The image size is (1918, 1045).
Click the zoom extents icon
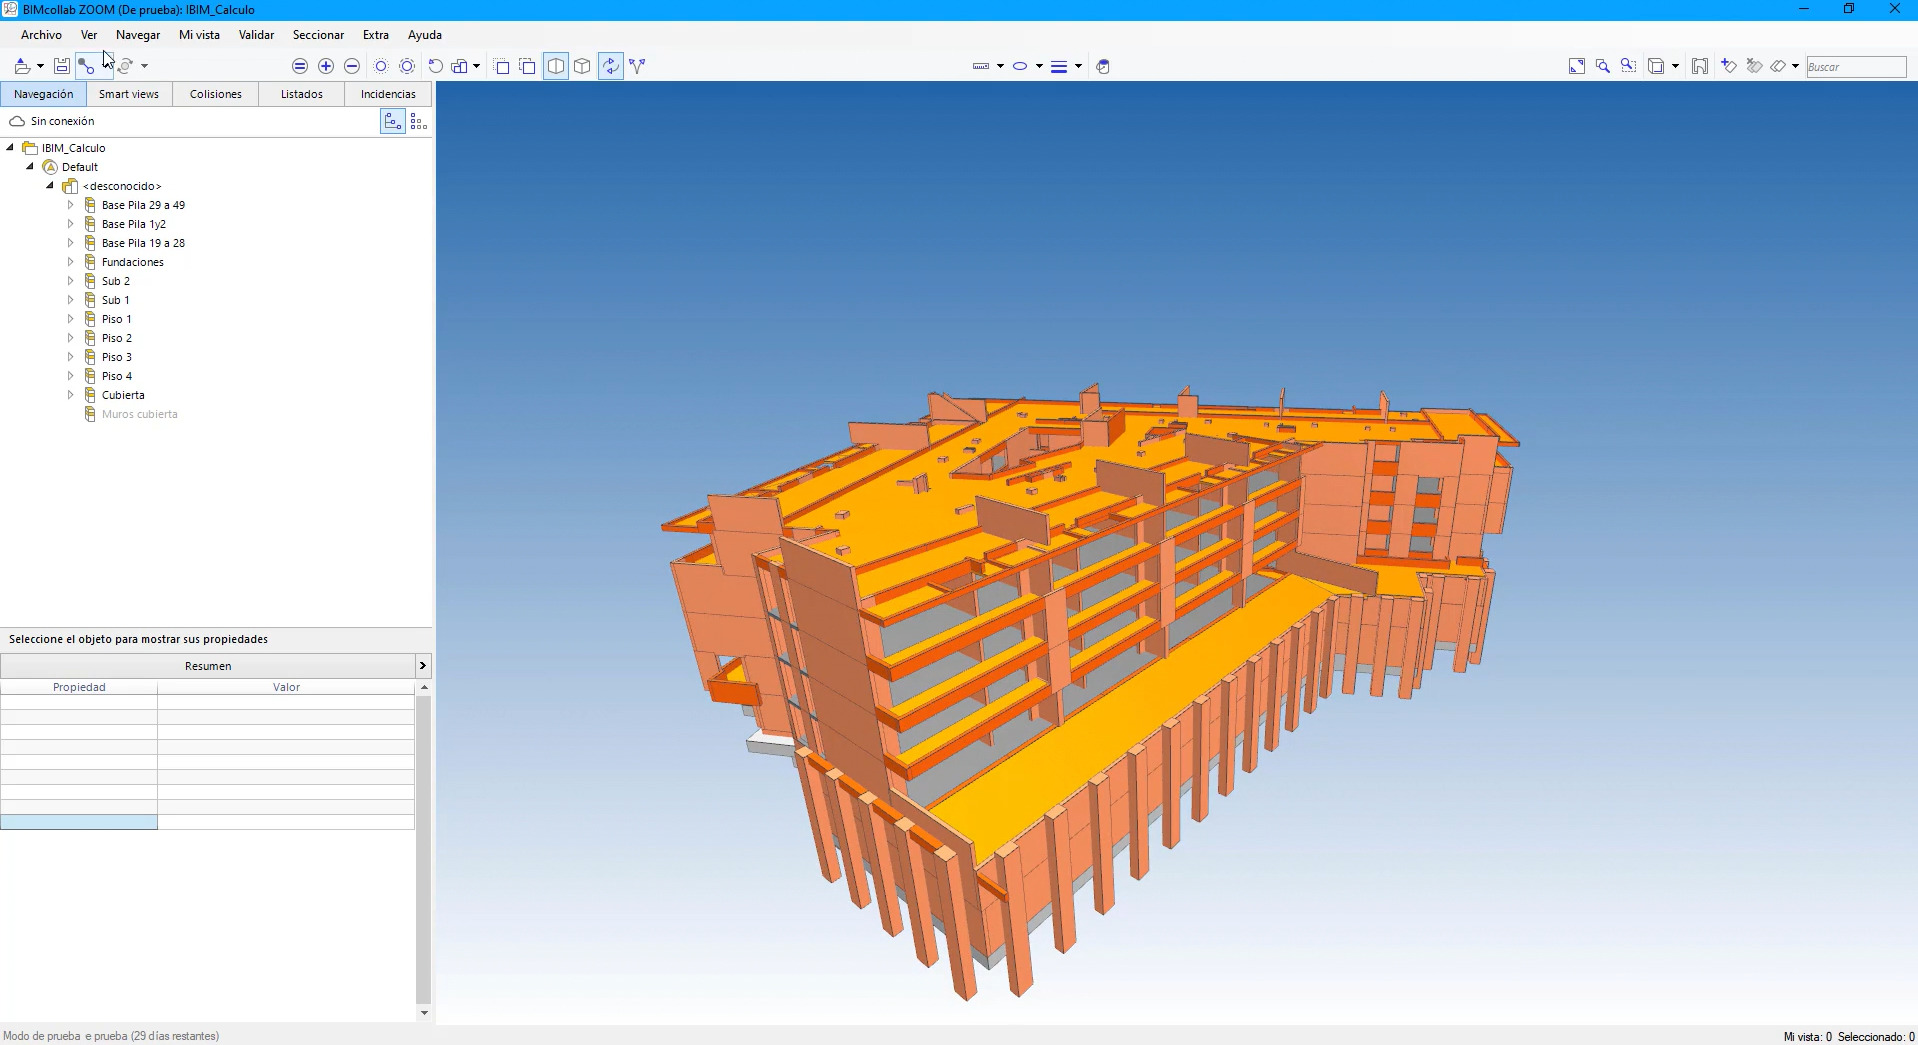pyautogui.click(x=1577, y=66)
